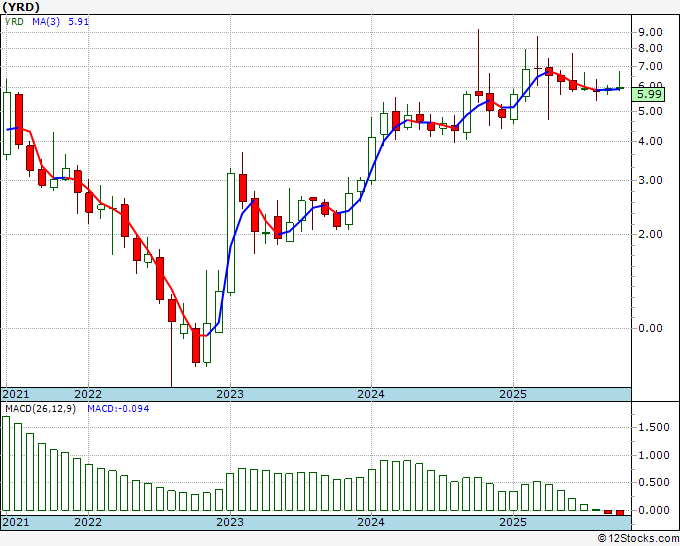Click 2023 on the MACD timeline

pos(230,522)
